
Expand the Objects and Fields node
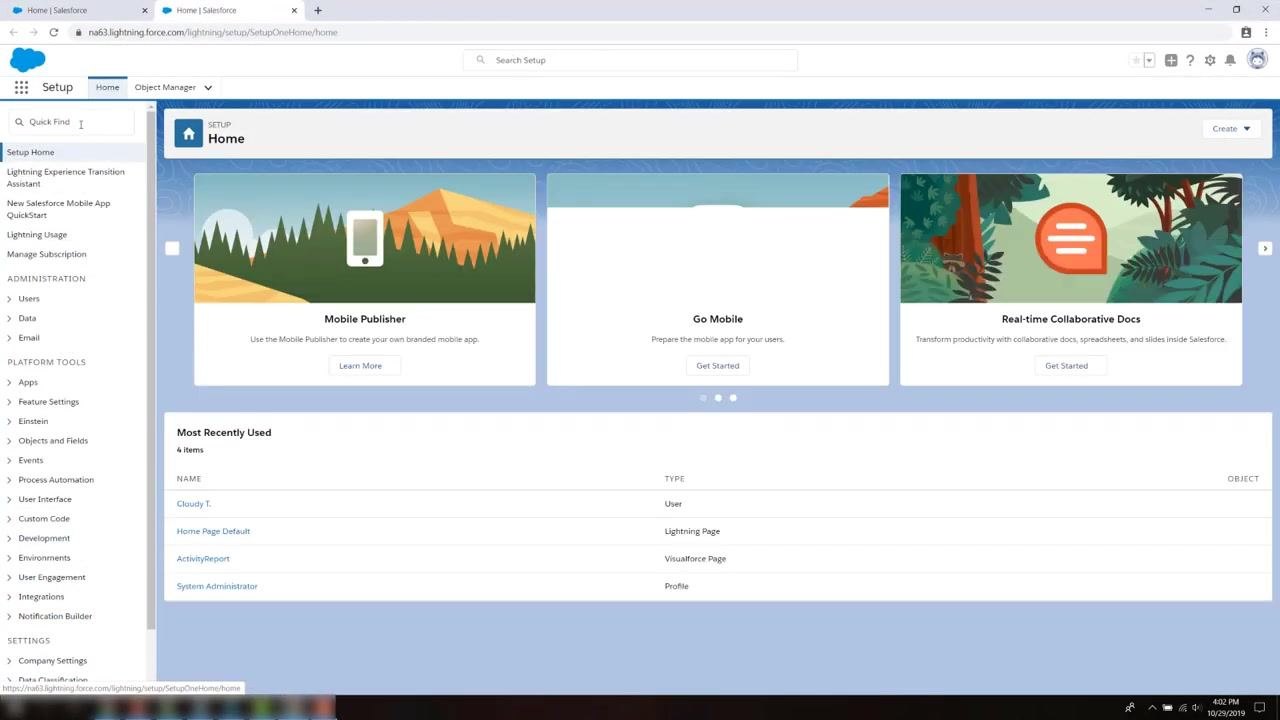pyautogui.click(x=9, y=441)
